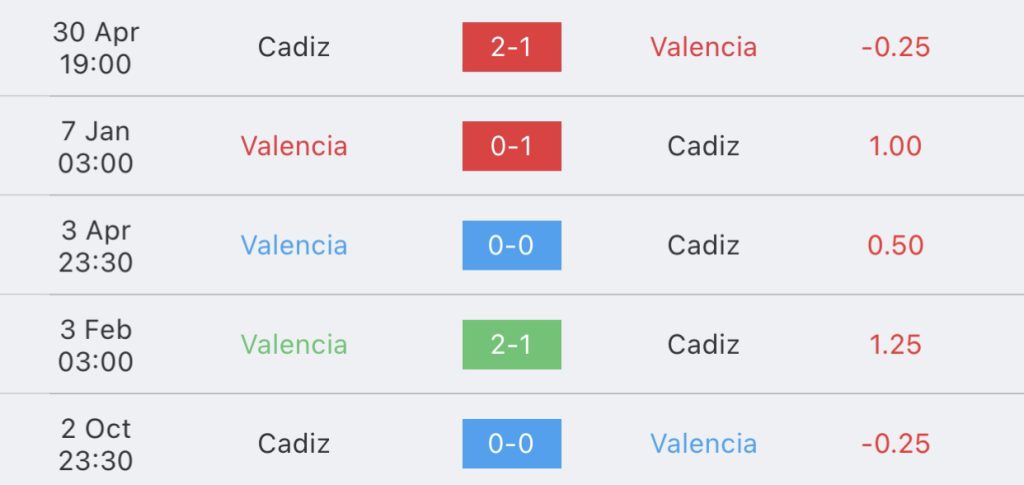Open red Valencia team link in the 30 Apr row
1024x485 pixels.
point(703,47)
